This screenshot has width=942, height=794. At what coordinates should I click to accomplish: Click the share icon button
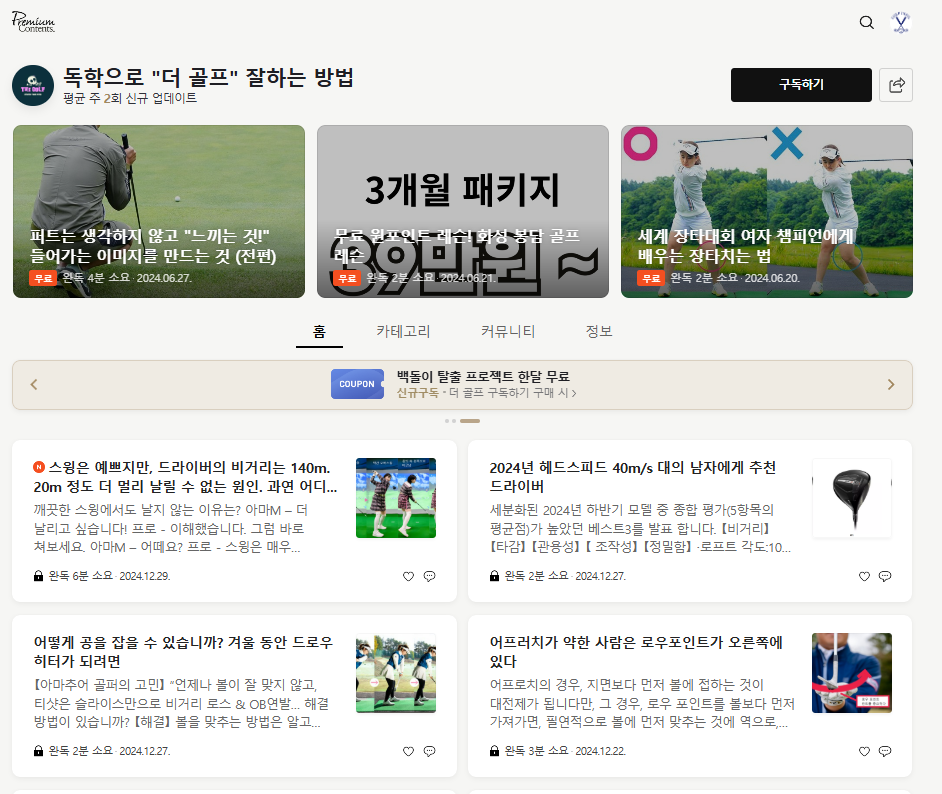[896, 85]
